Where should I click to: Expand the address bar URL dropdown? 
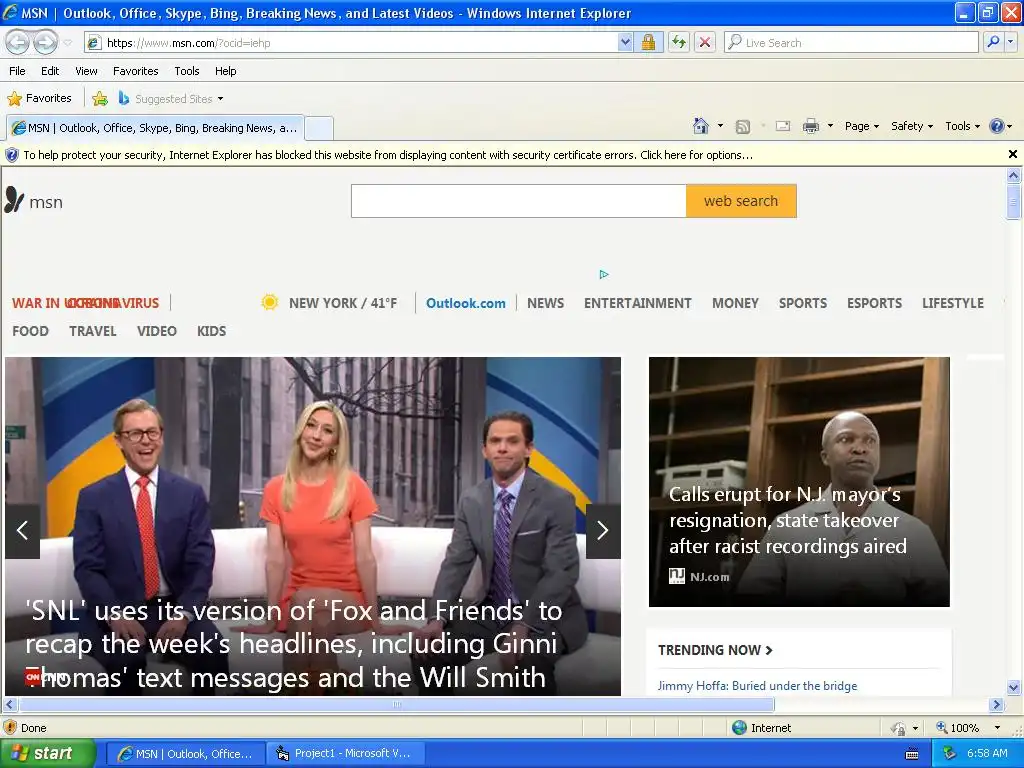[x=625, y=42]
